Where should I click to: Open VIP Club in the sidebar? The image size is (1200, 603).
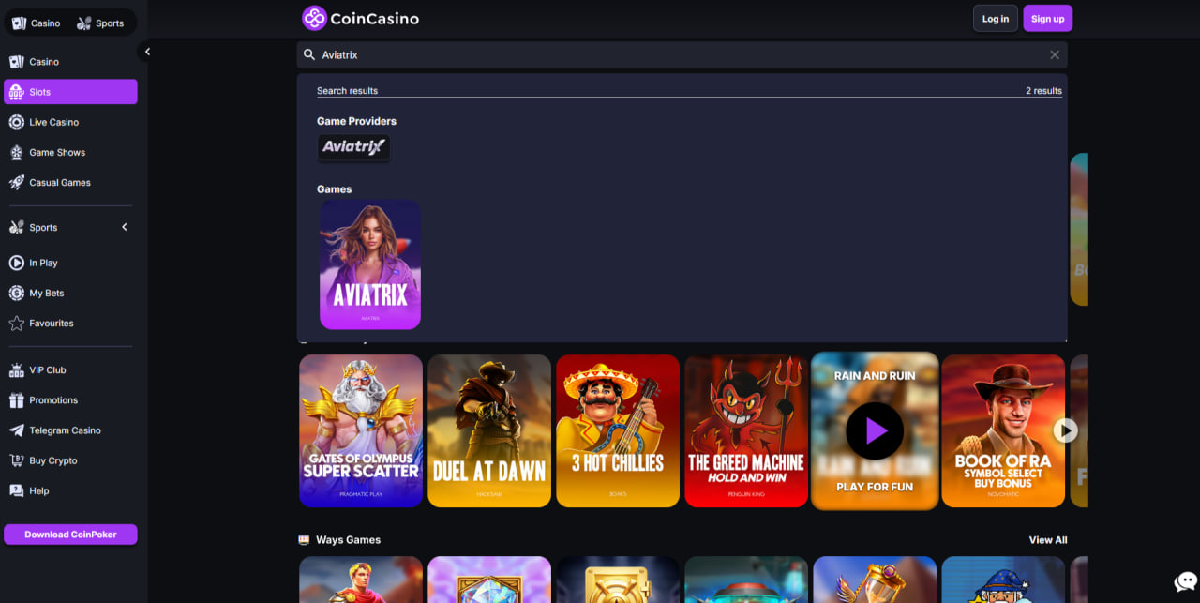(x=70, y=370)
